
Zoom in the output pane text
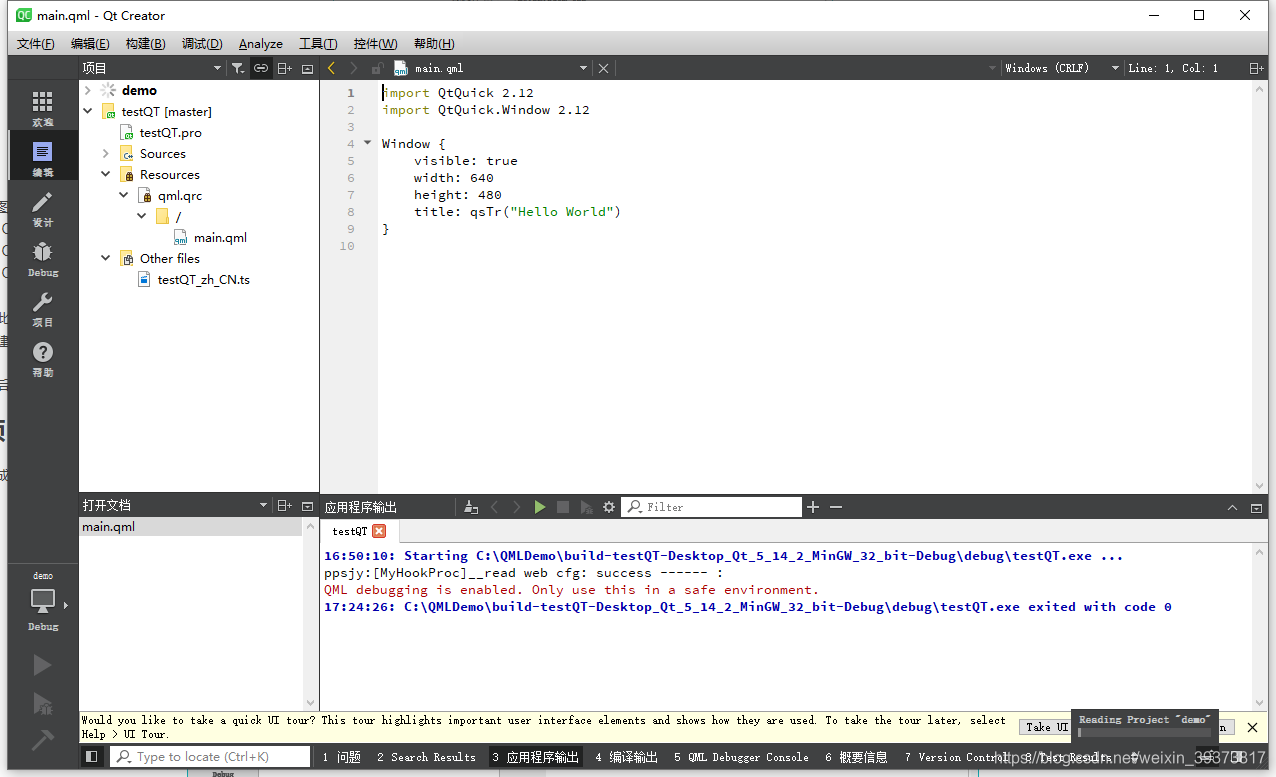click(x=813, y=507)
